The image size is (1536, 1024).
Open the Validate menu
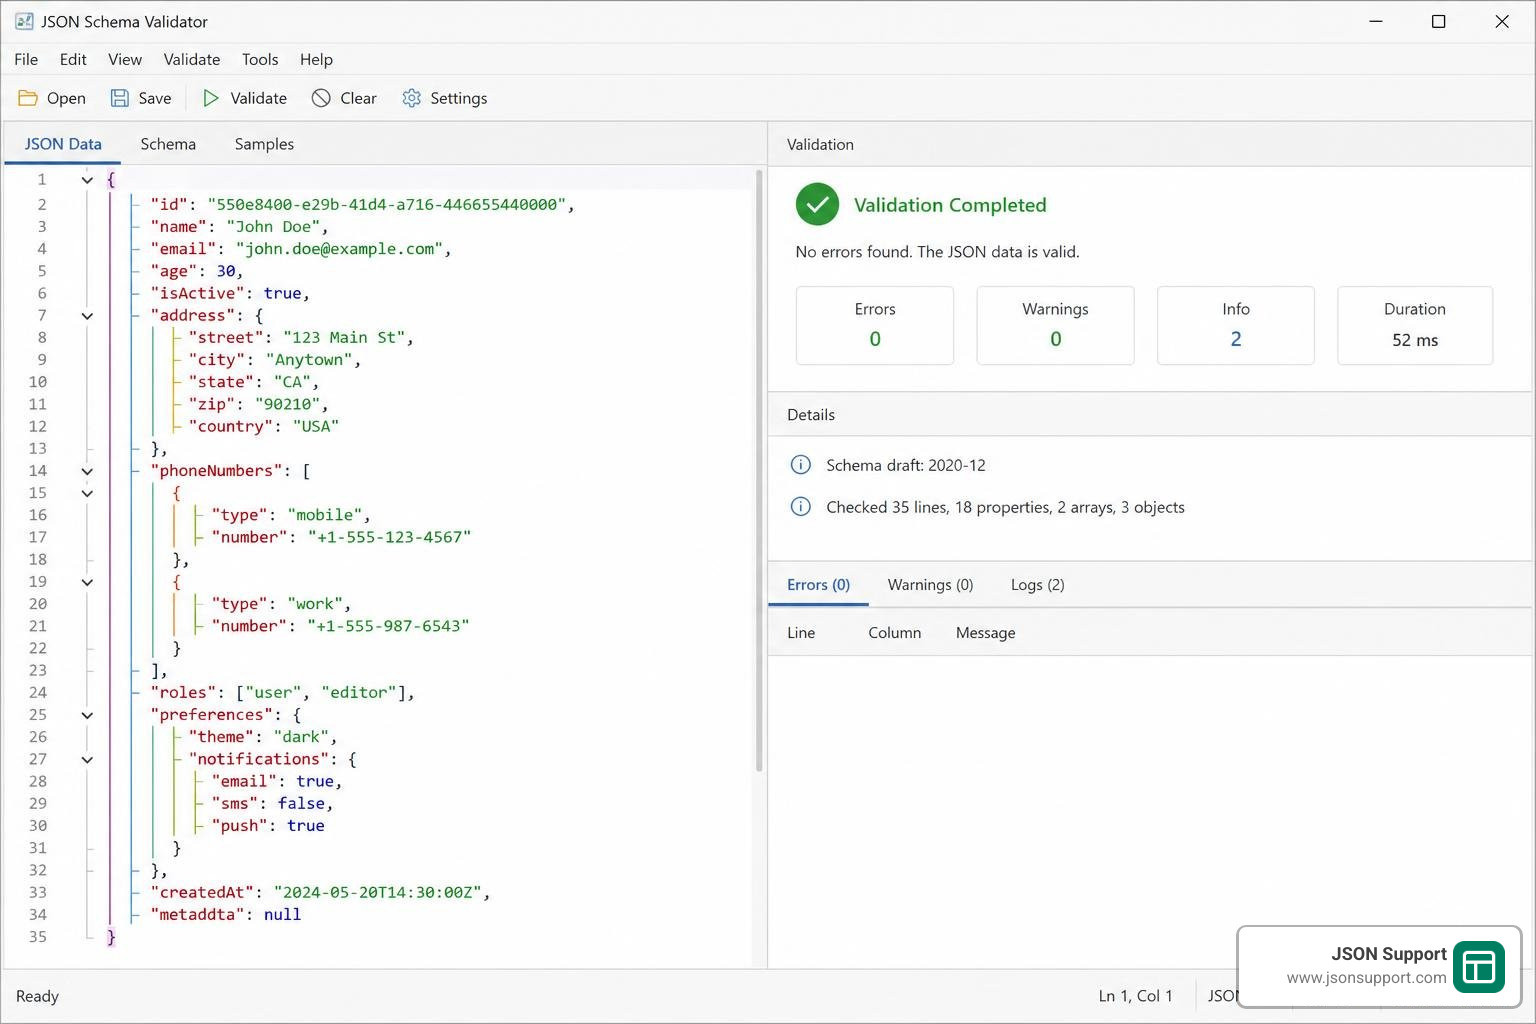point(192,59)
